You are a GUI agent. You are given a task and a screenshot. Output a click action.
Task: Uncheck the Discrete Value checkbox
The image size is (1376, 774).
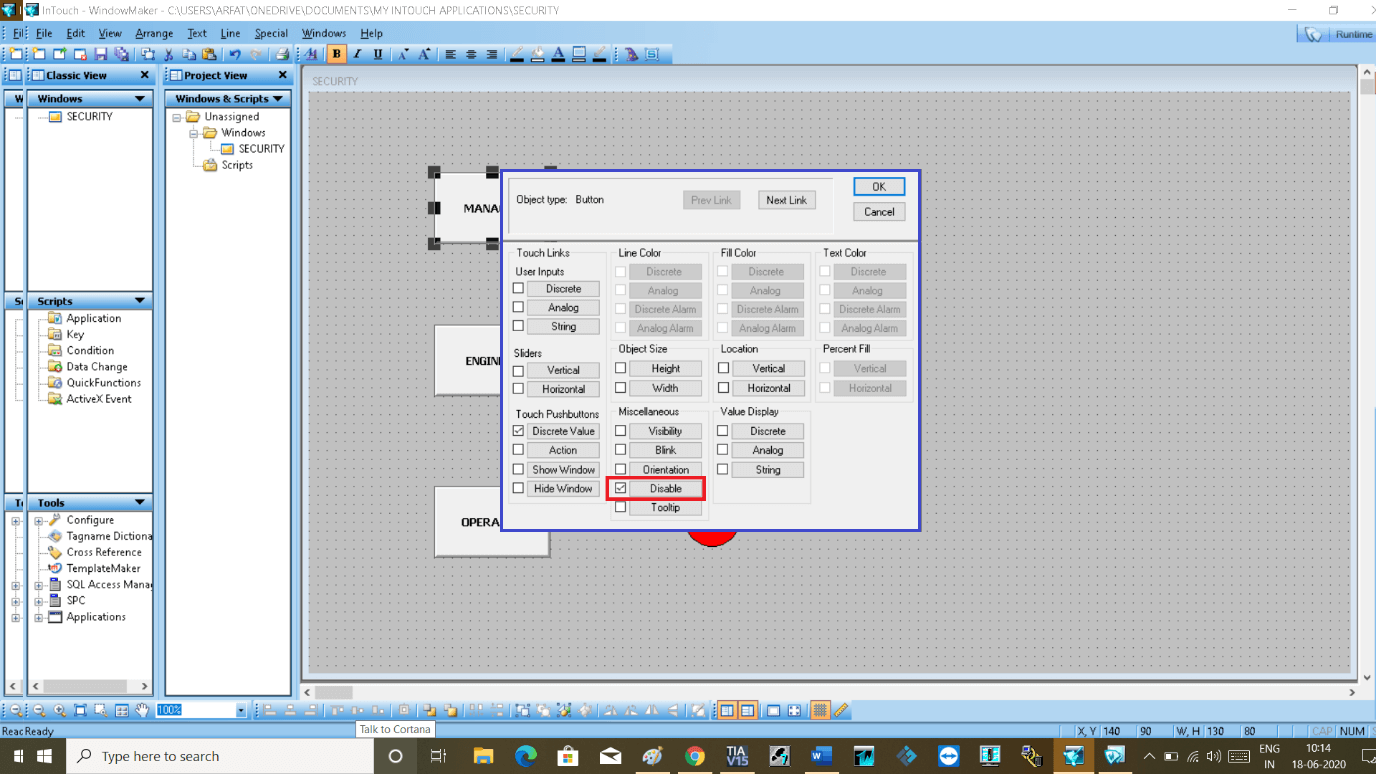click(518, 431)
